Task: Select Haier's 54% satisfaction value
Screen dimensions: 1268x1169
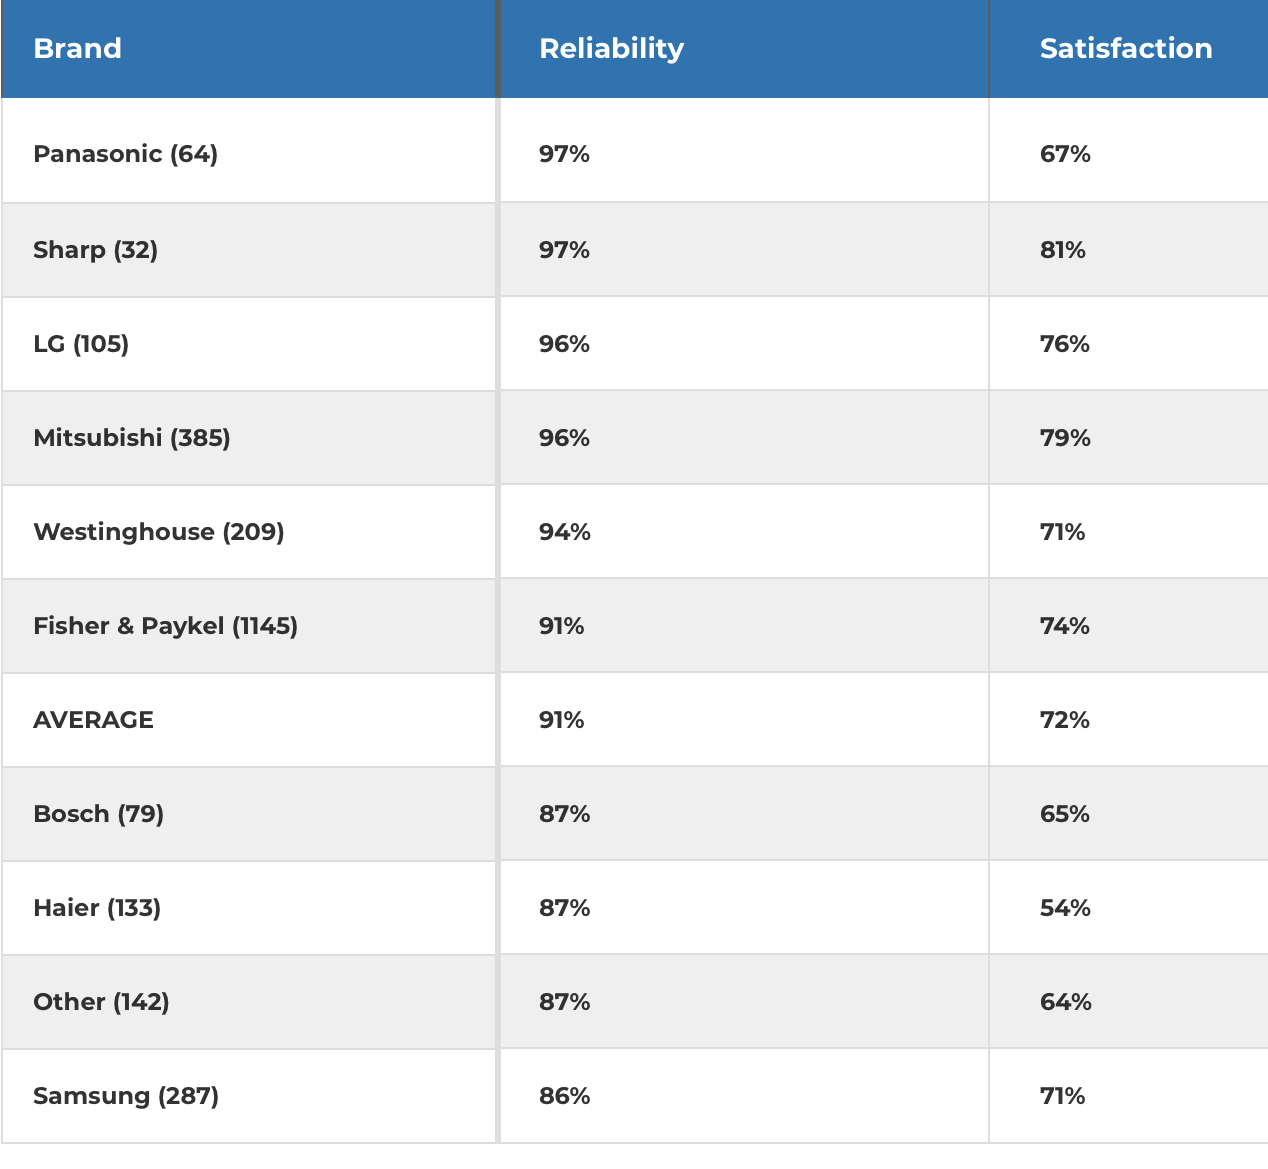Action: [1065, 908]
